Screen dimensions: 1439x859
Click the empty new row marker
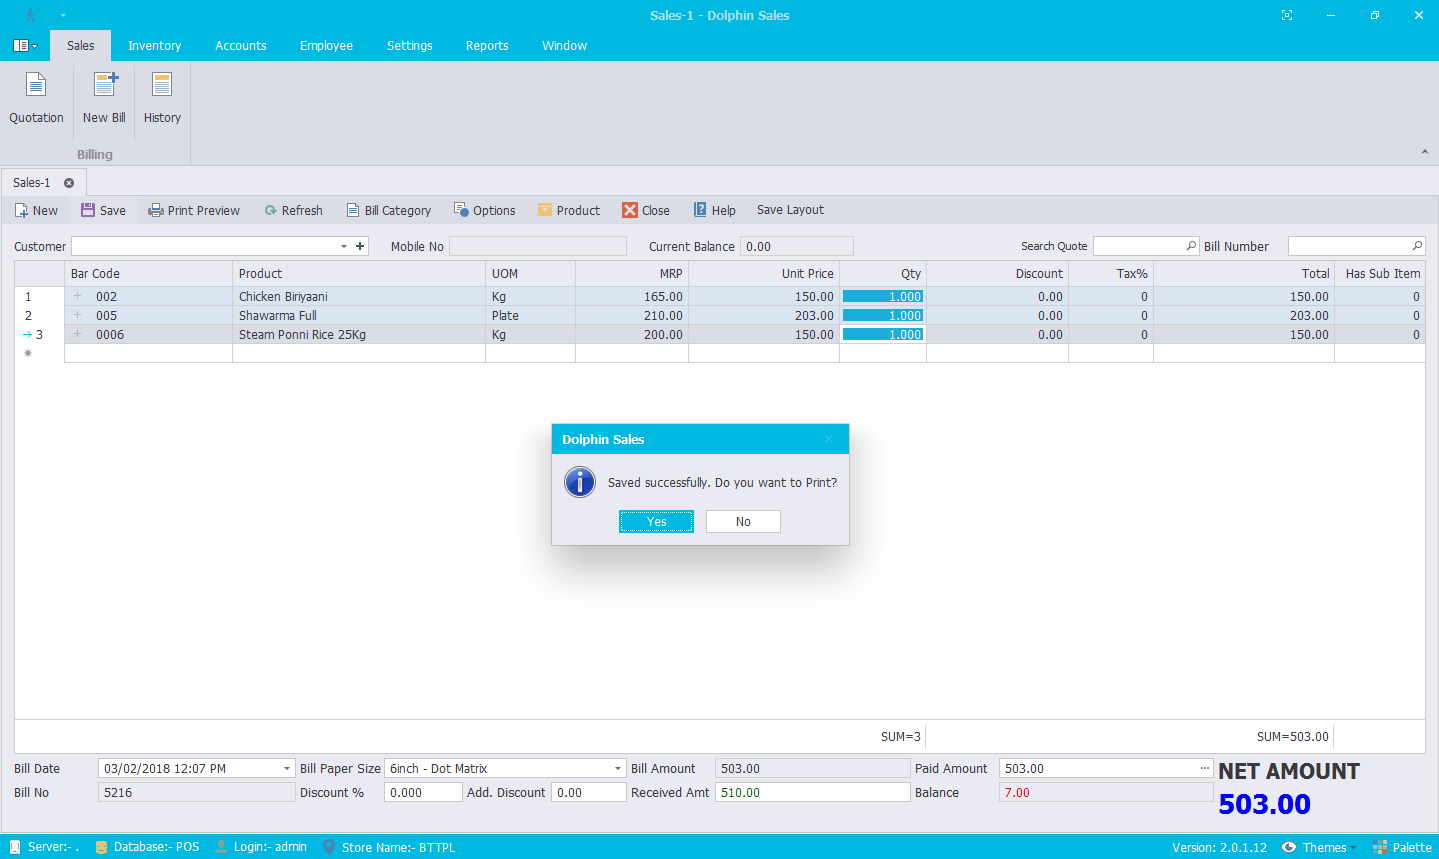28,353
